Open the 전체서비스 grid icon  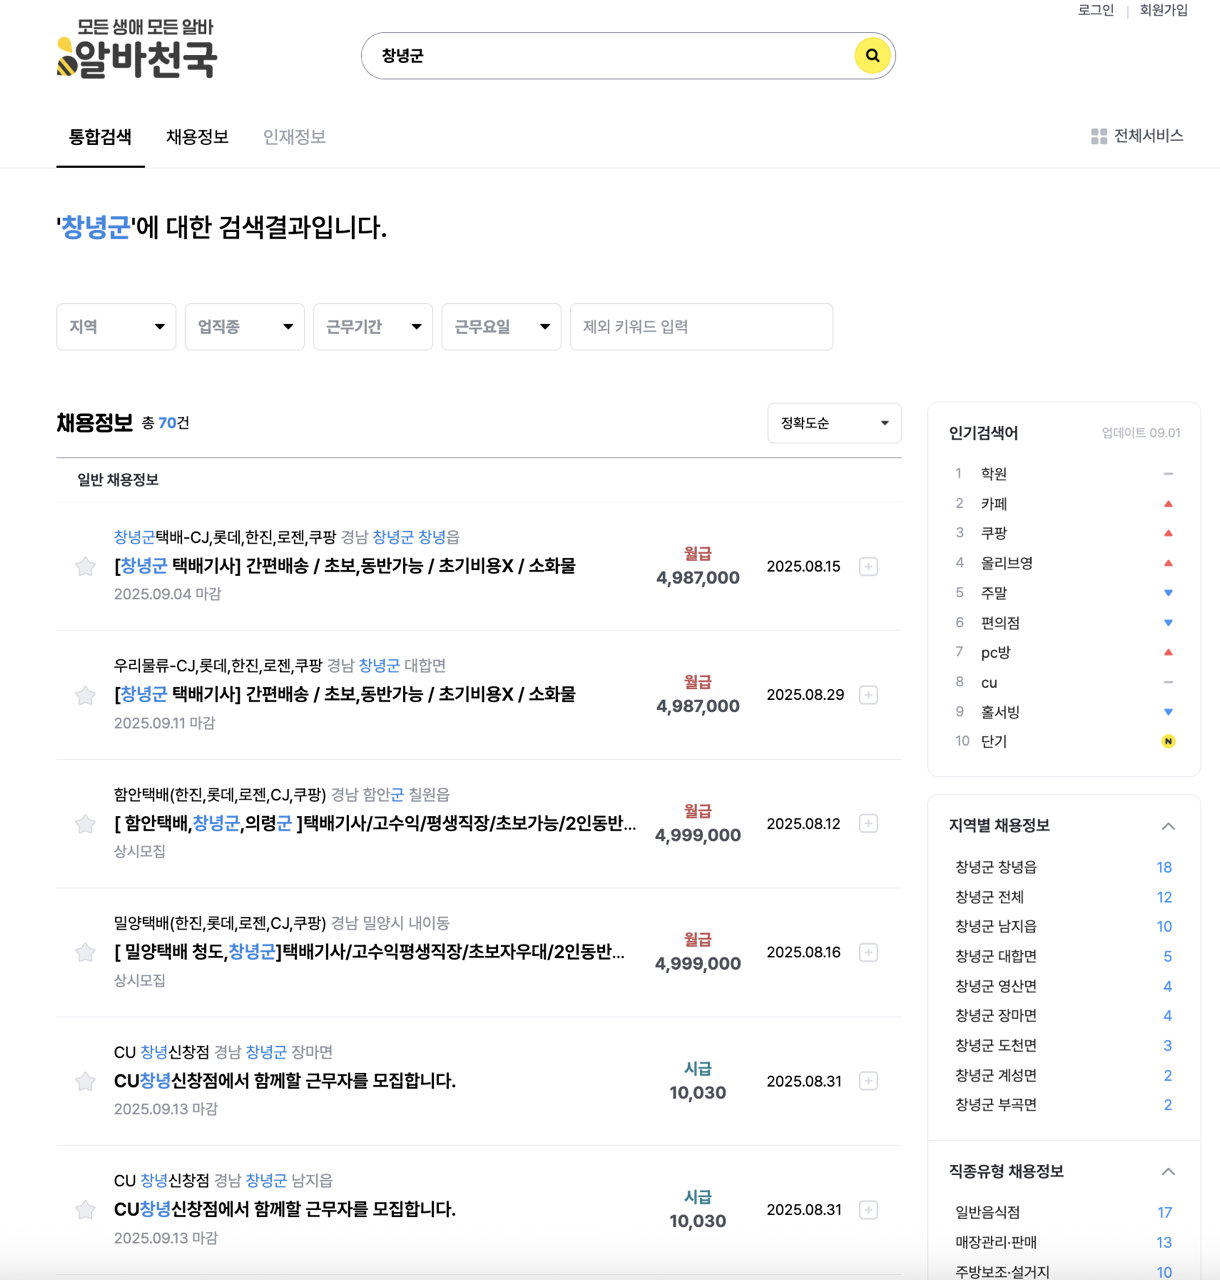coord(1097,135)
